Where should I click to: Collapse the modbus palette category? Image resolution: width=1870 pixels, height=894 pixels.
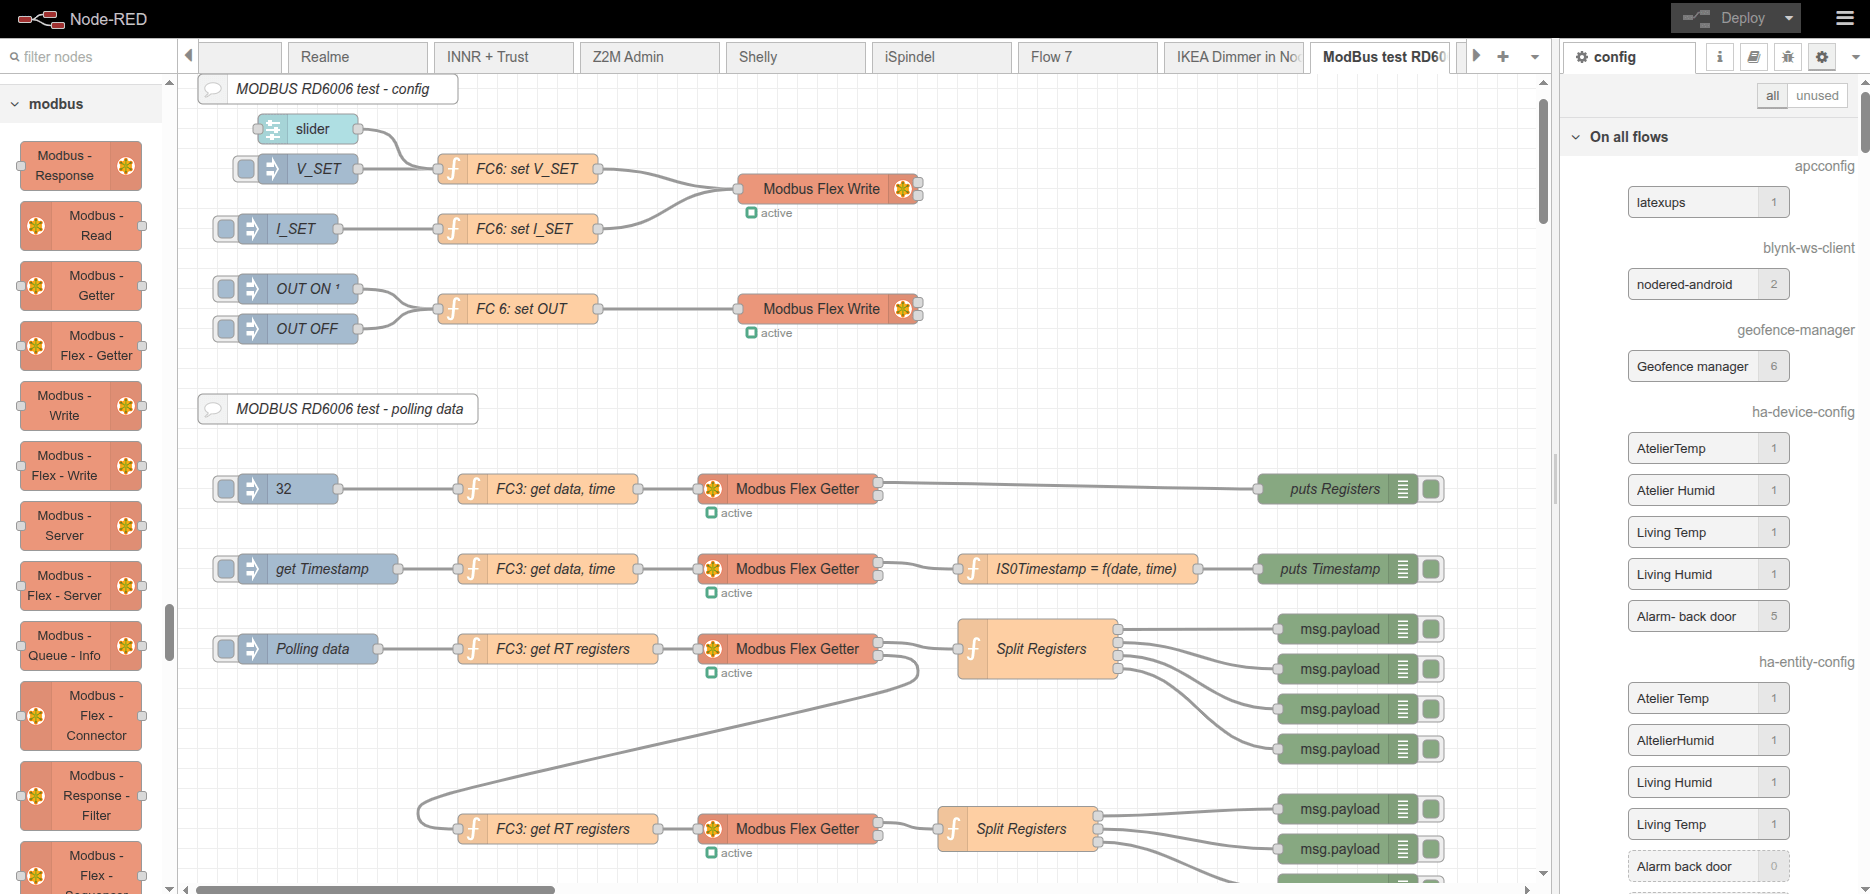pos(15,104)
